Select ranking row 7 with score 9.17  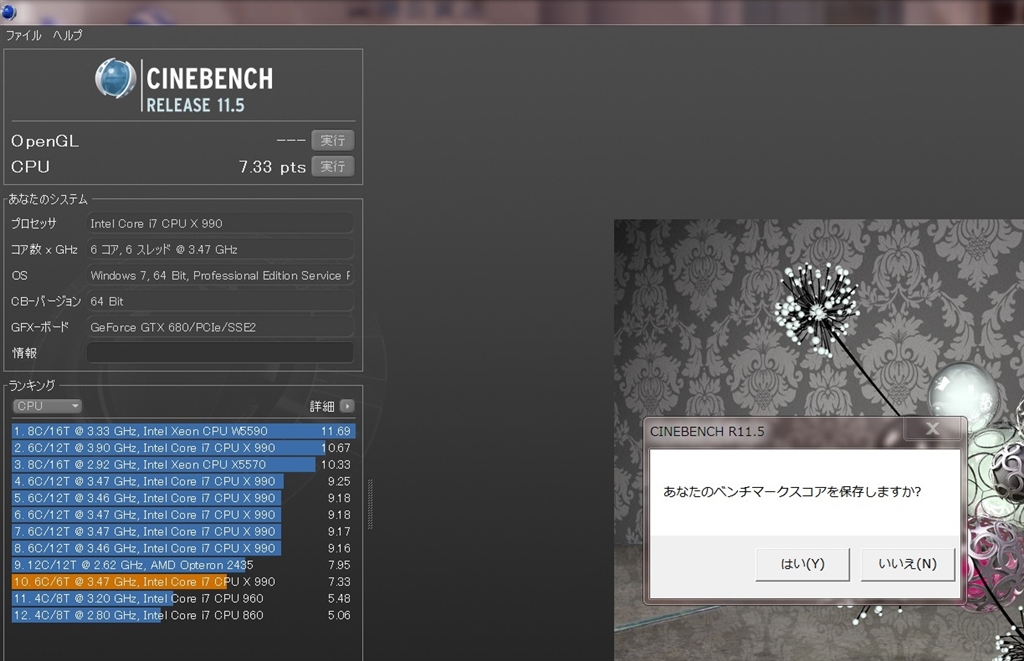[x=183, y=532]
